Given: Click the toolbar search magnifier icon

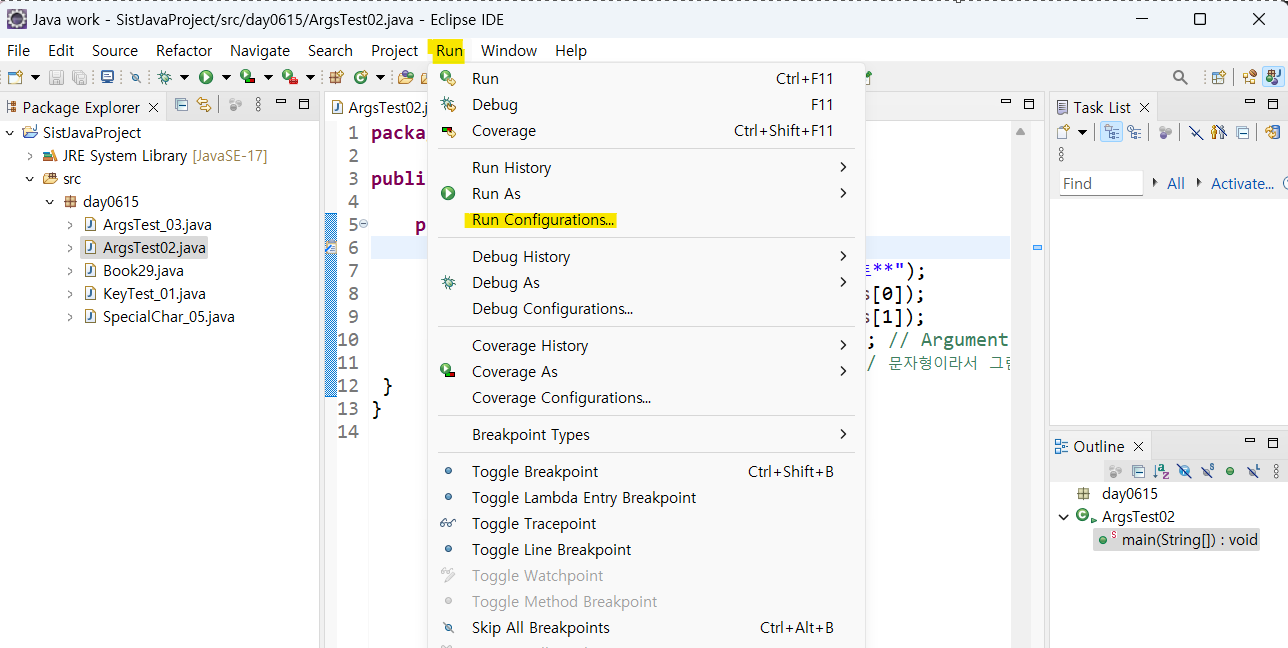Looking at the screenshot, I should (x=1180, y=77).
